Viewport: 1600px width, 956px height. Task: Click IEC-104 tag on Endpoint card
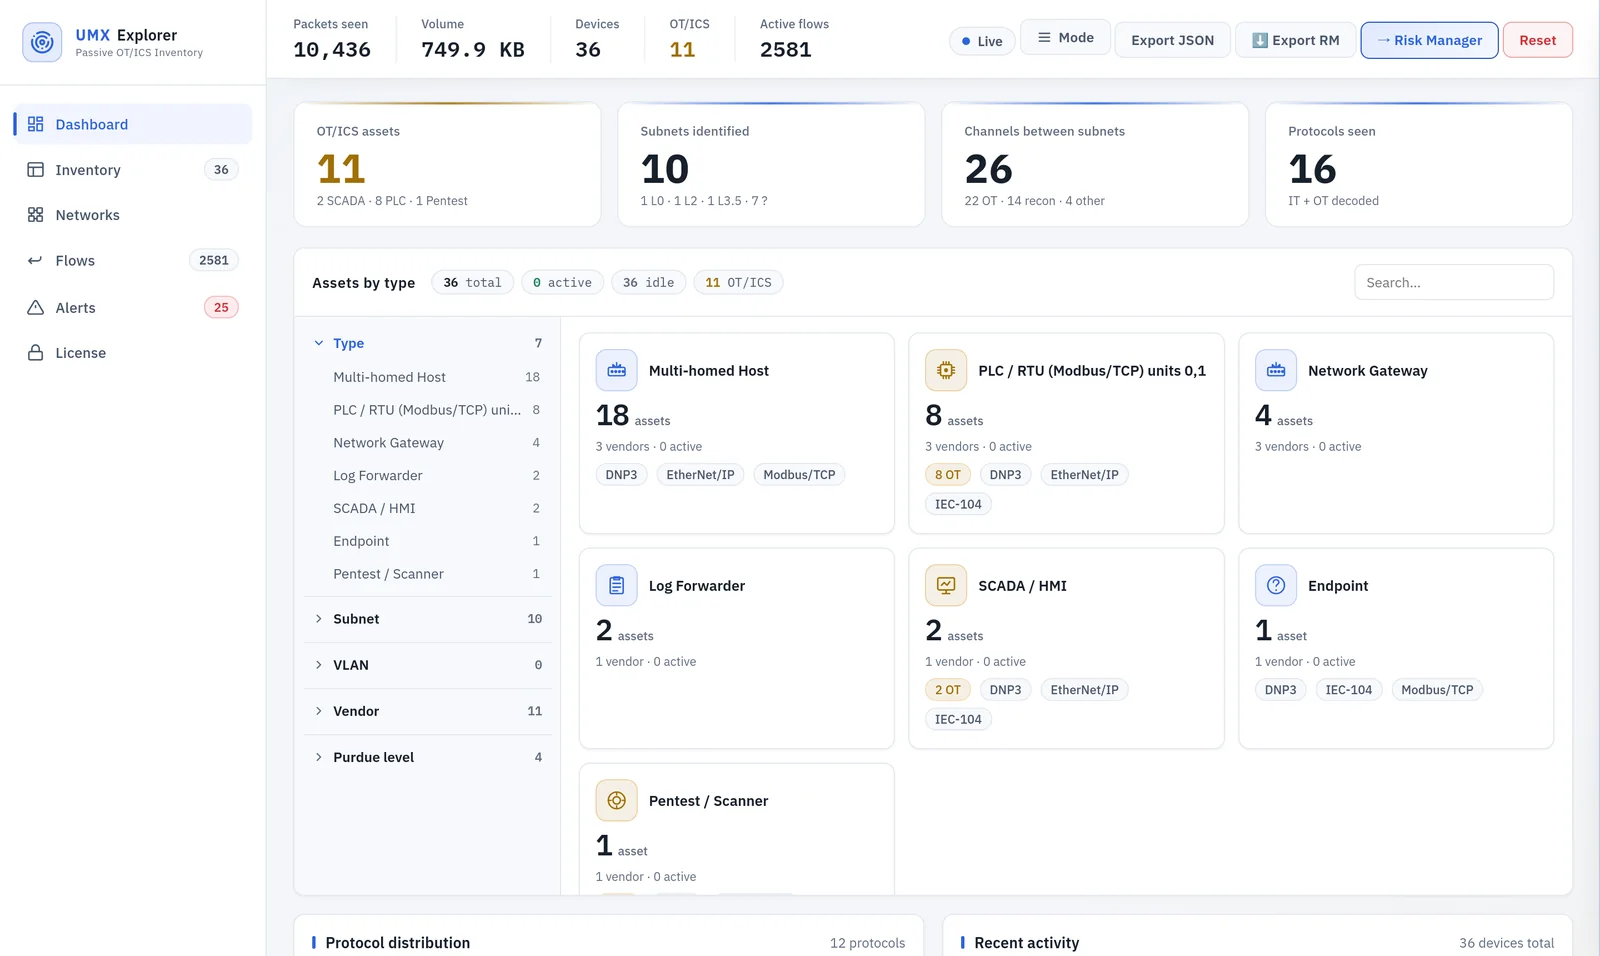pos(1348,690)
